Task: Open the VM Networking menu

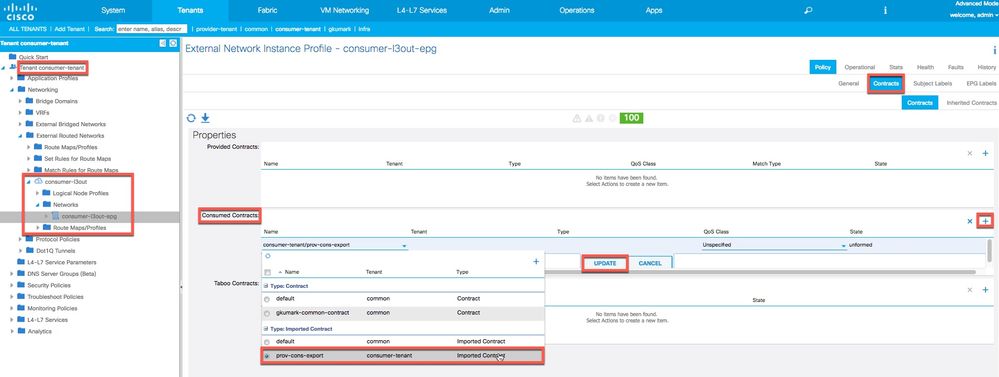Action: pos(345,10)
